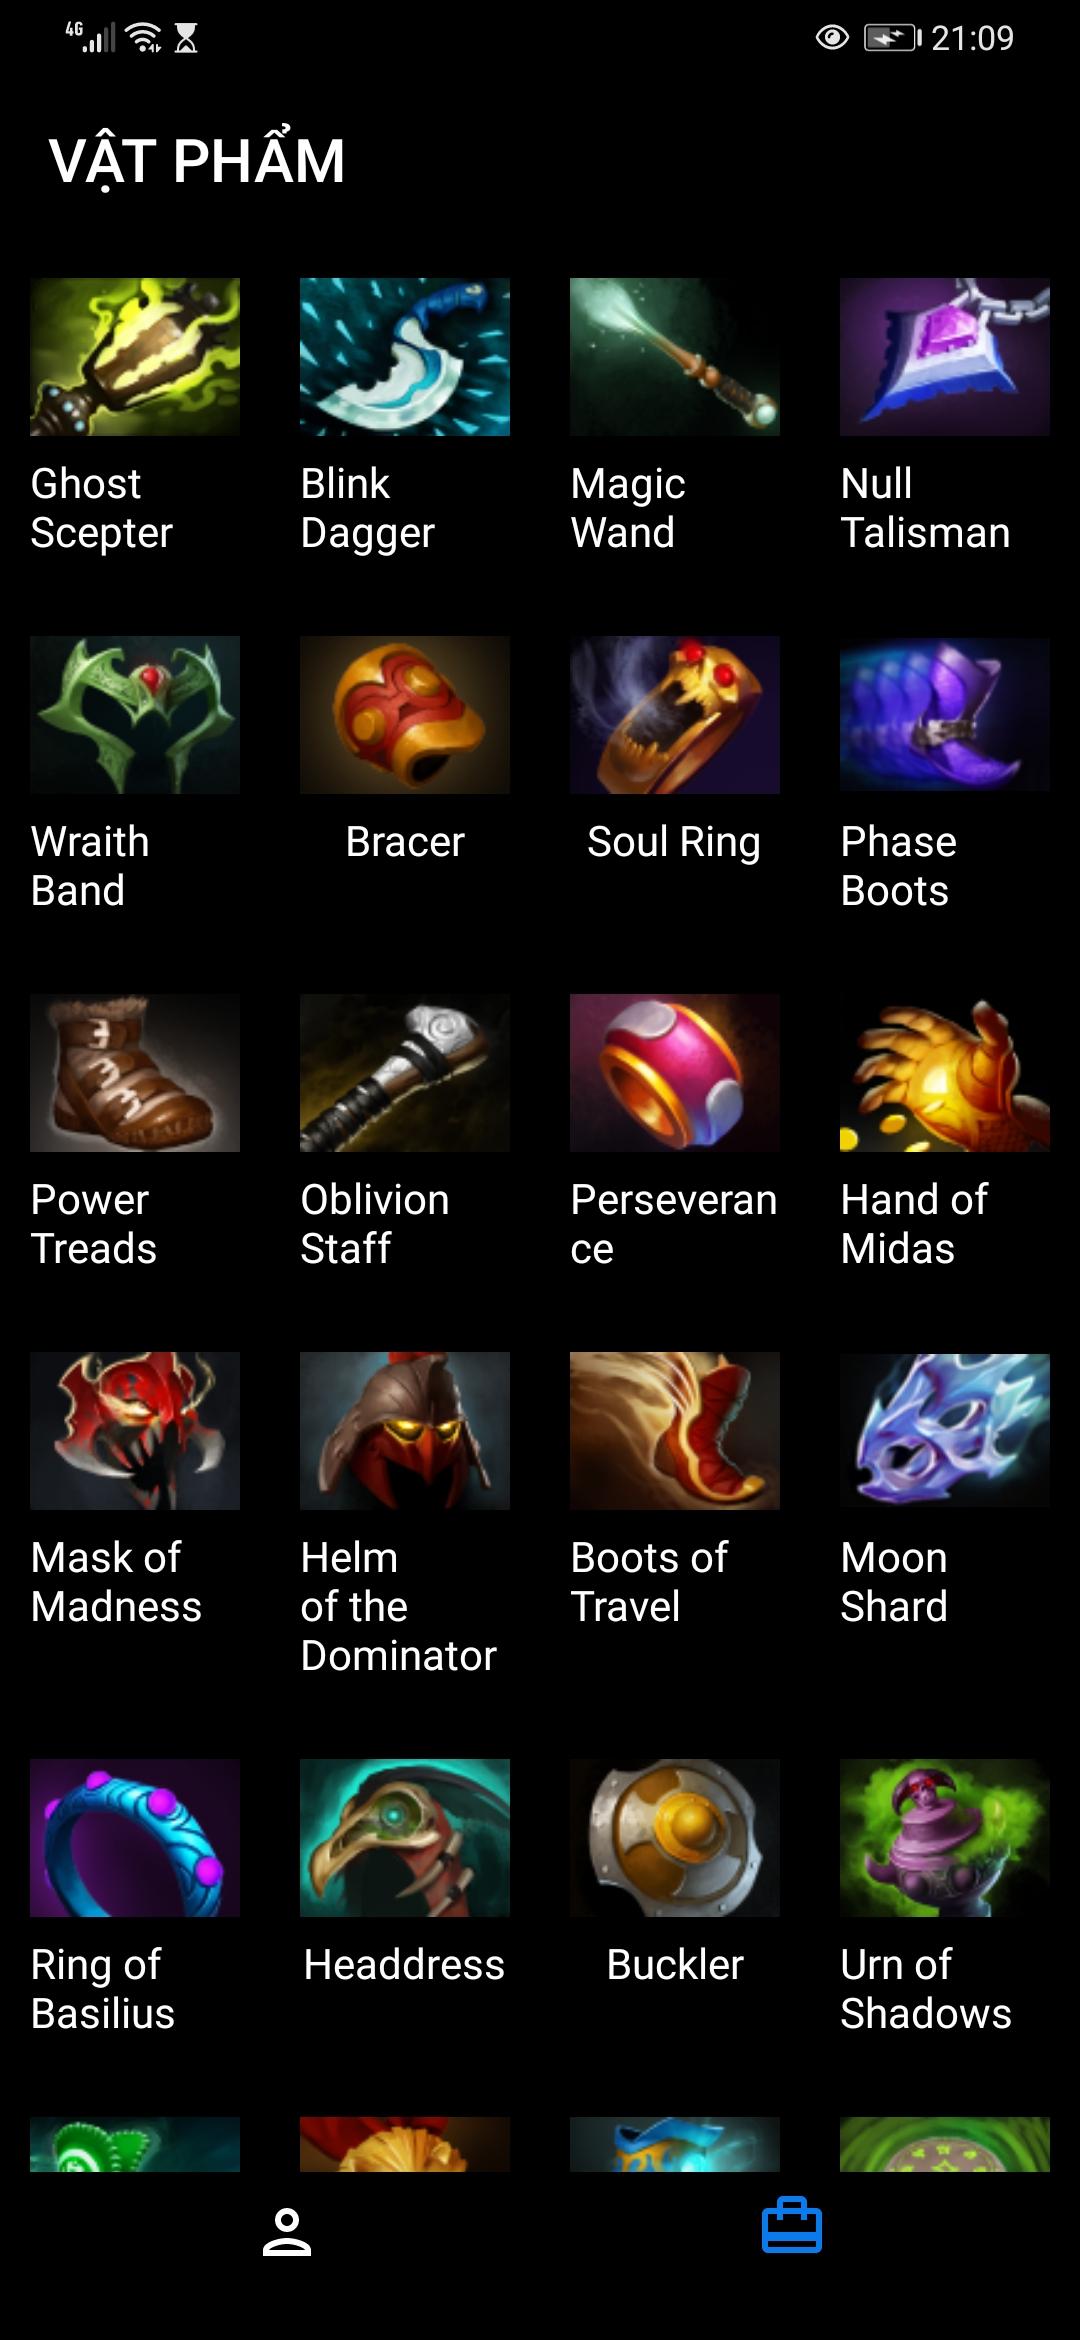Click the Helm of the Dominator label

tap(398, 1607)
